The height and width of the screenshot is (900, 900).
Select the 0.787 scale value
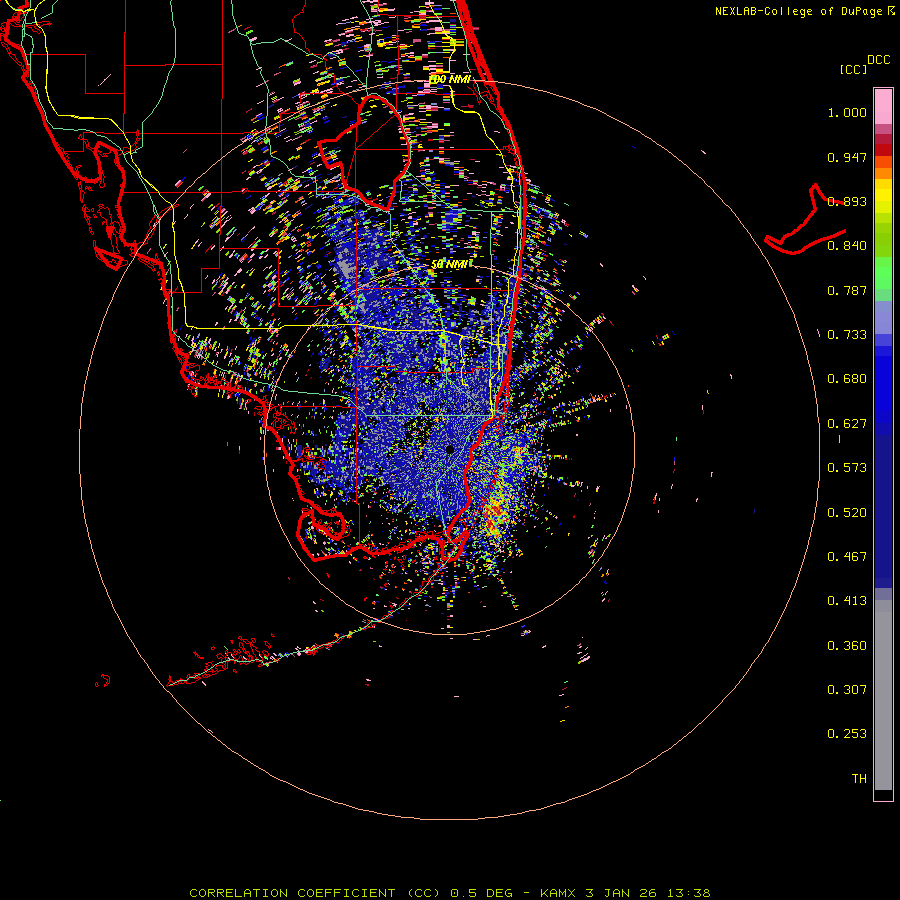(847, 290)
